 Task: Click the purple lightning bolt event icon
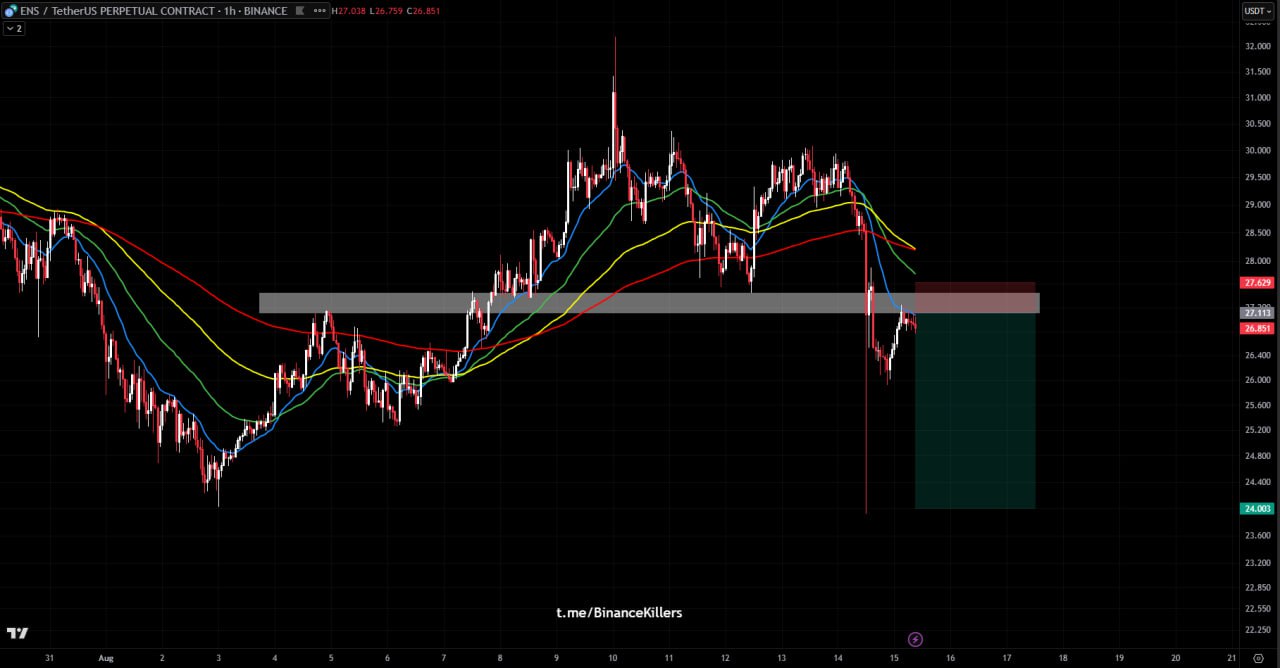point(915,639)
